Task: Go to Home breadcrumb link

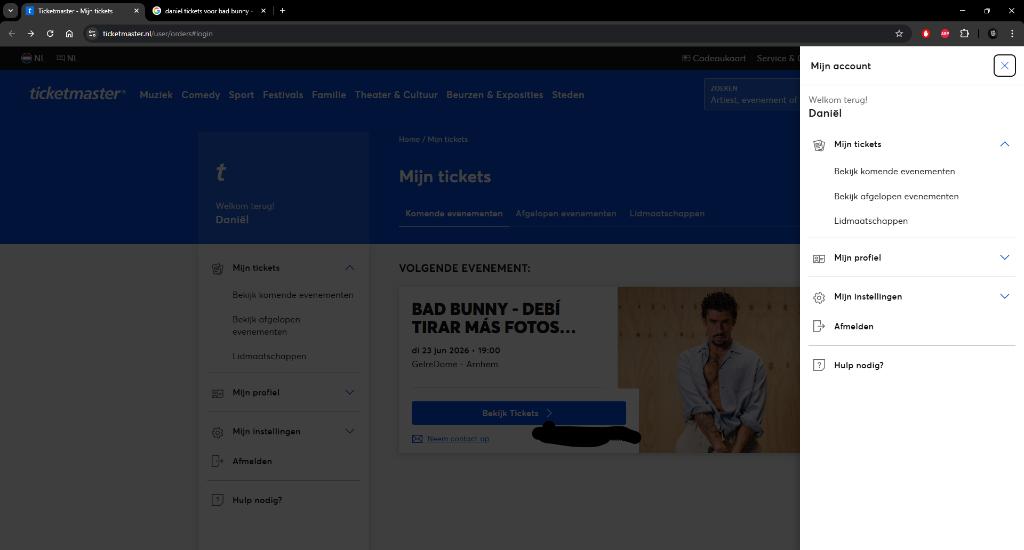Action: [x=409, y=139]
